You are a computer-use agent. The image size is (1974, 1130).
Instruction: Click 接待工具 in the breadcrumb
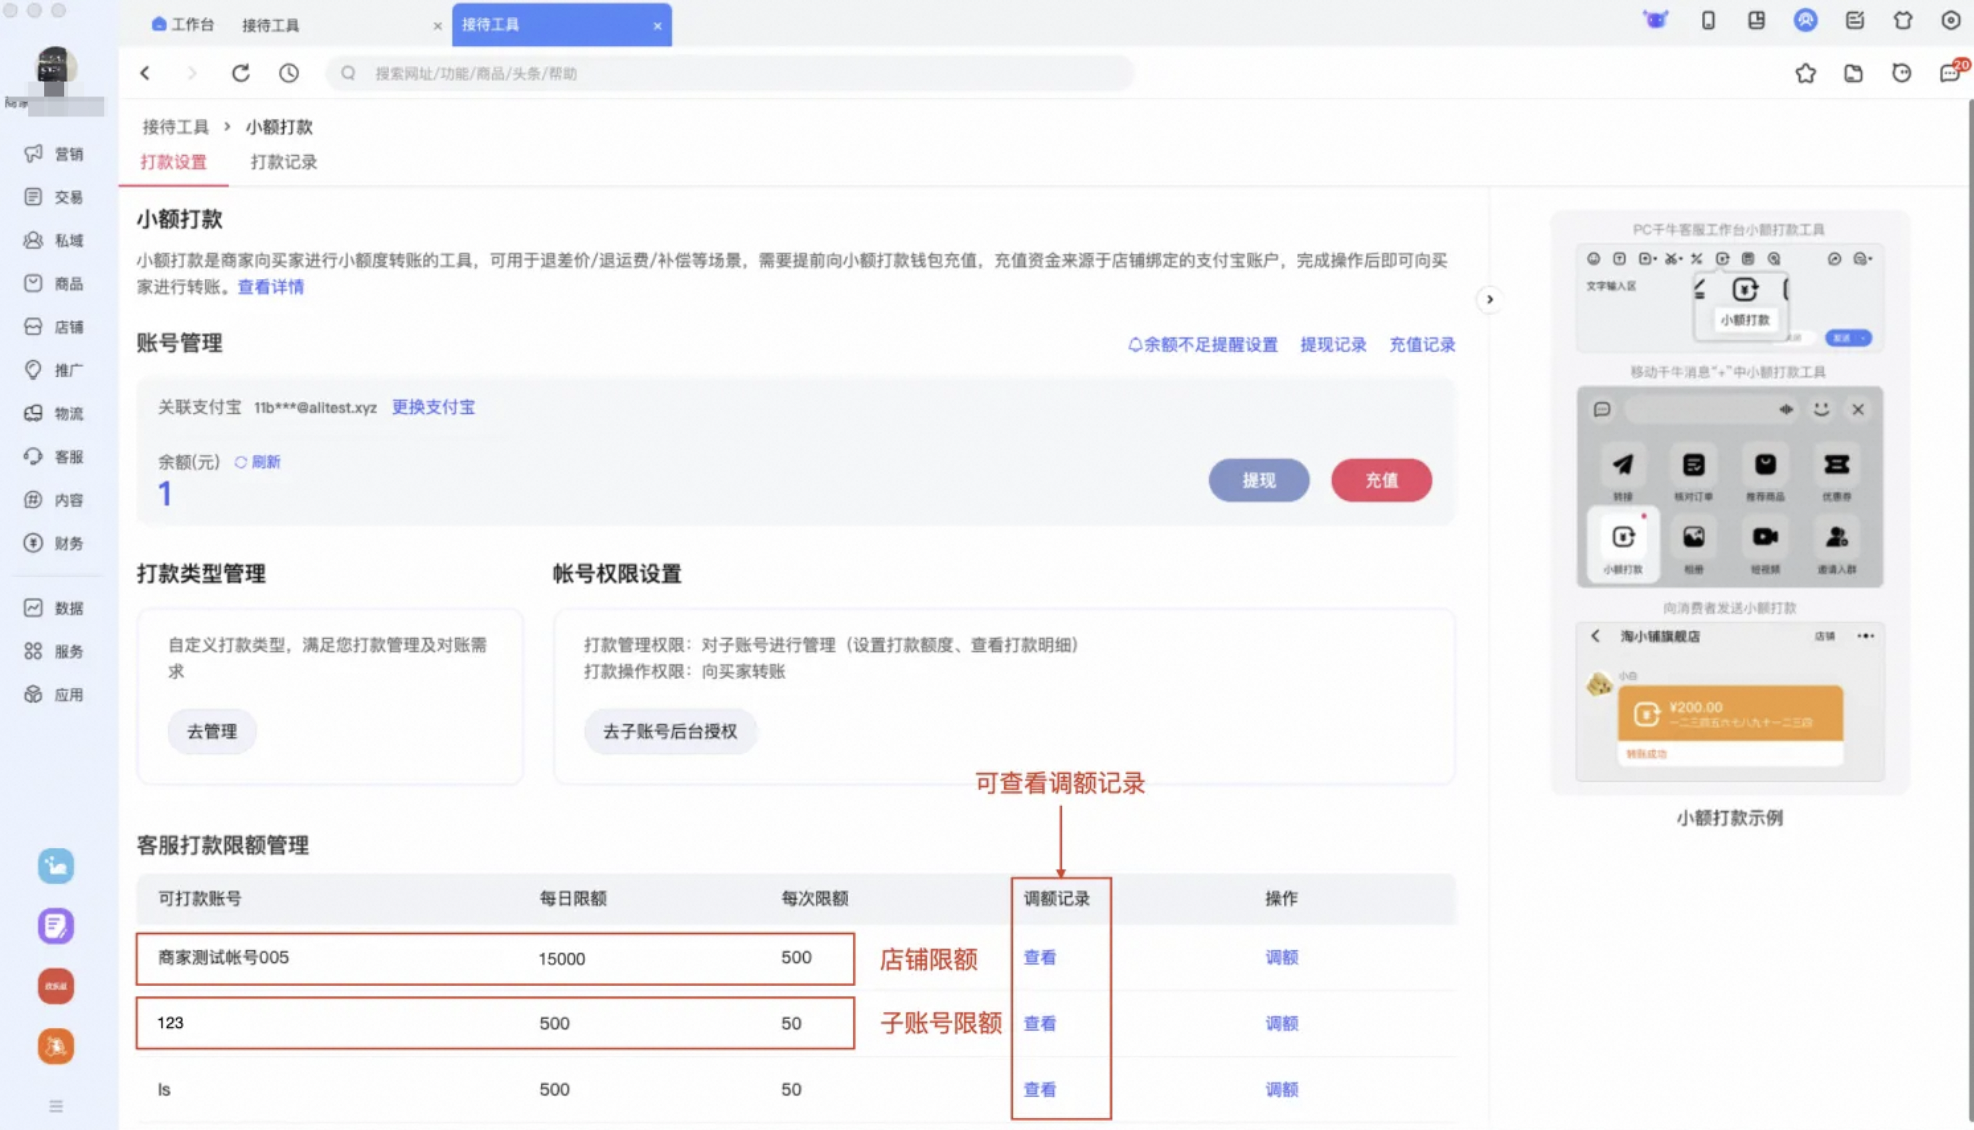coord(175,127)
